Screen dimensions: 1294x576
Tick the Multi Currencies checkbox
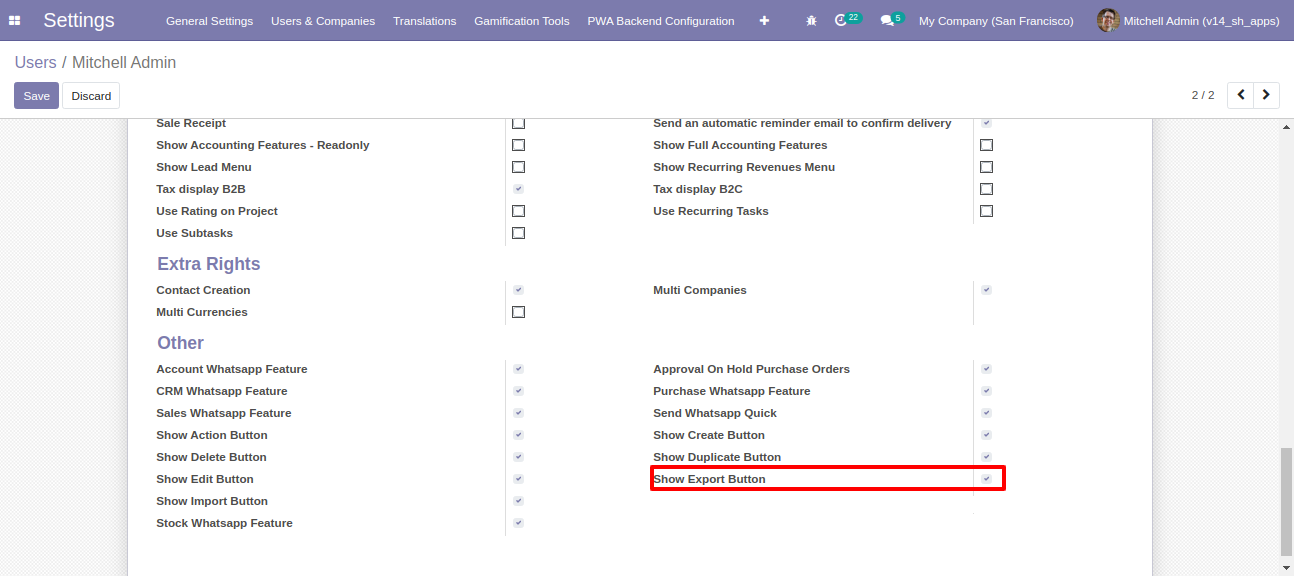(518, 312)
